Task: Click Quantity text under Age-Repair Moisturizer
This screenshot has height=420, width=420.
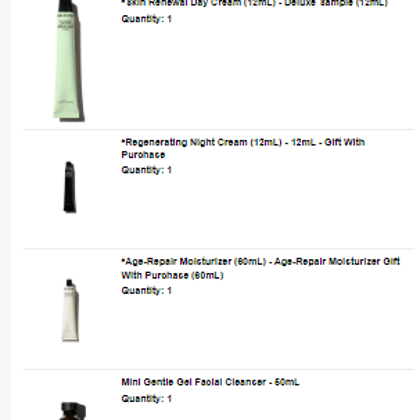Action: (x=146, y=291)
